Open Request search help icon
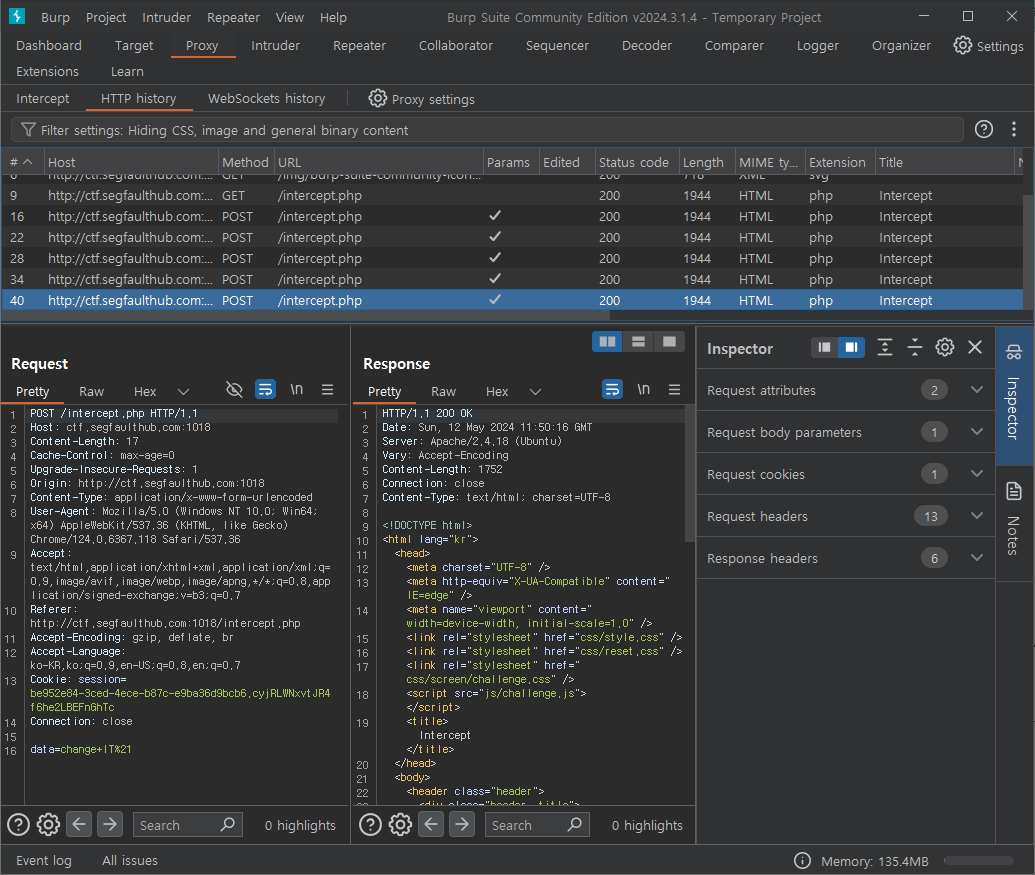Image resolution: width=1035 pixels, height=875 pixels. pyautogui.click(x=18, y=824)
